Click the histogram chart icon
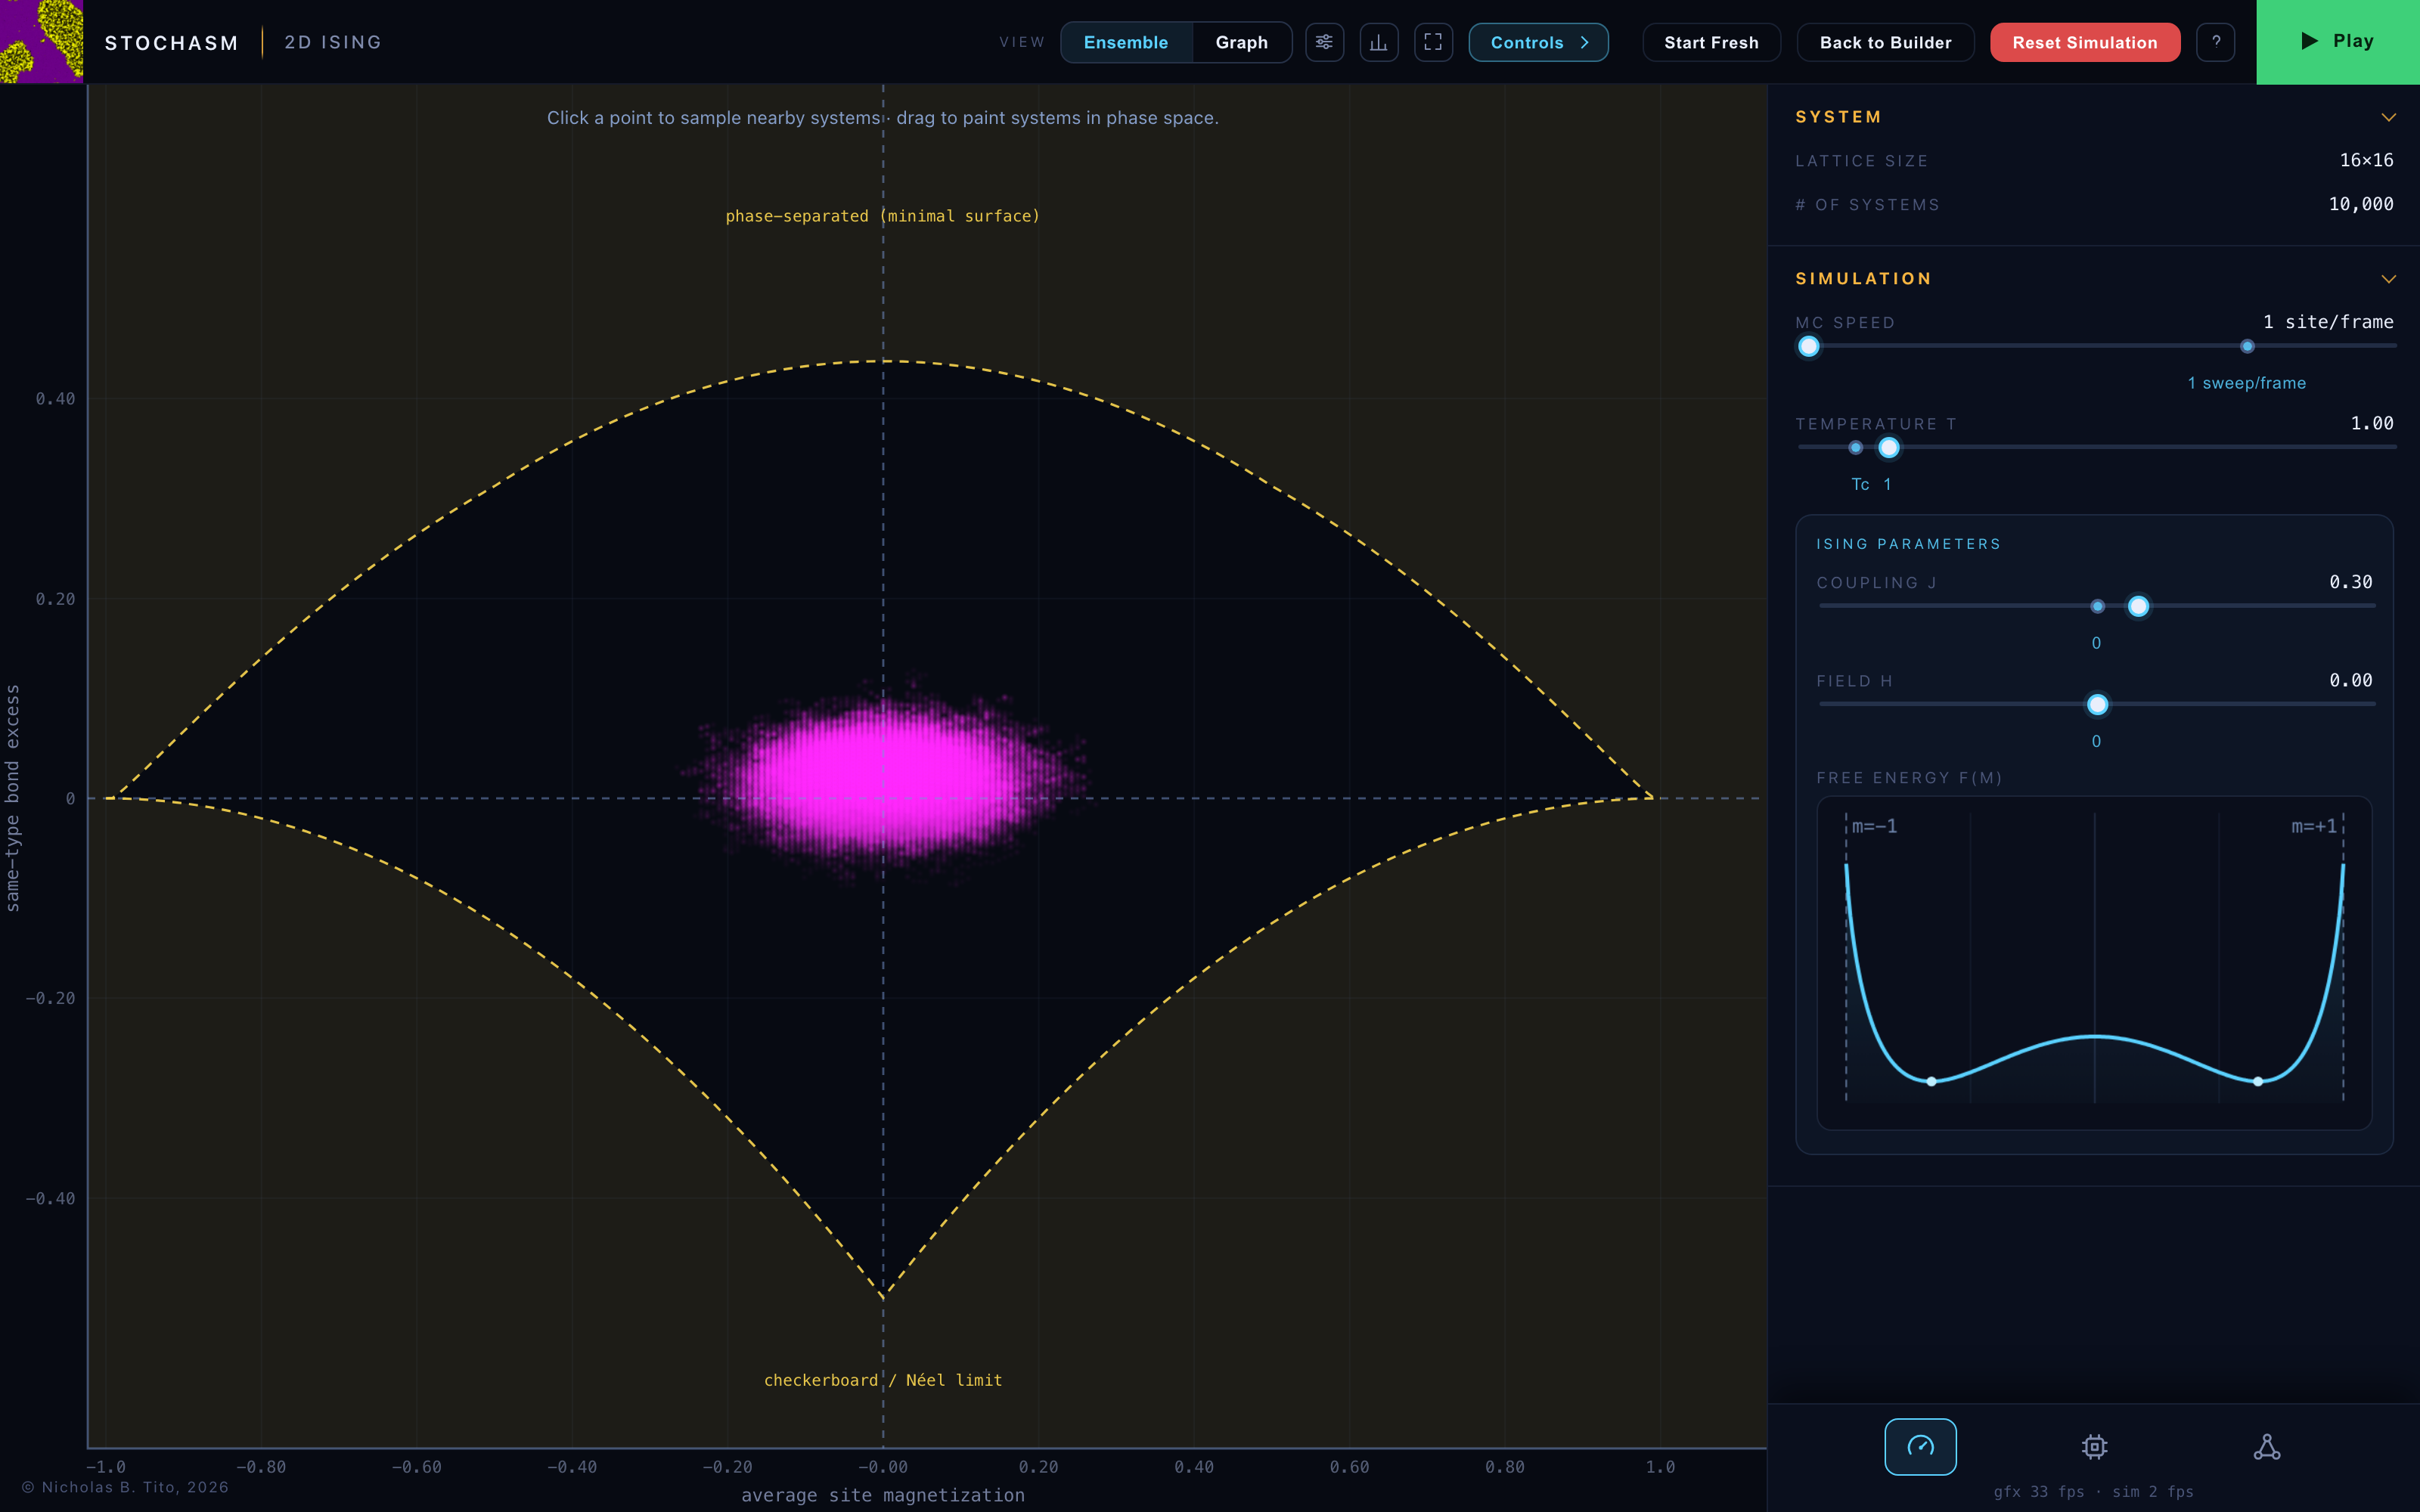2420x1512 pixels. coord(1379,42)
